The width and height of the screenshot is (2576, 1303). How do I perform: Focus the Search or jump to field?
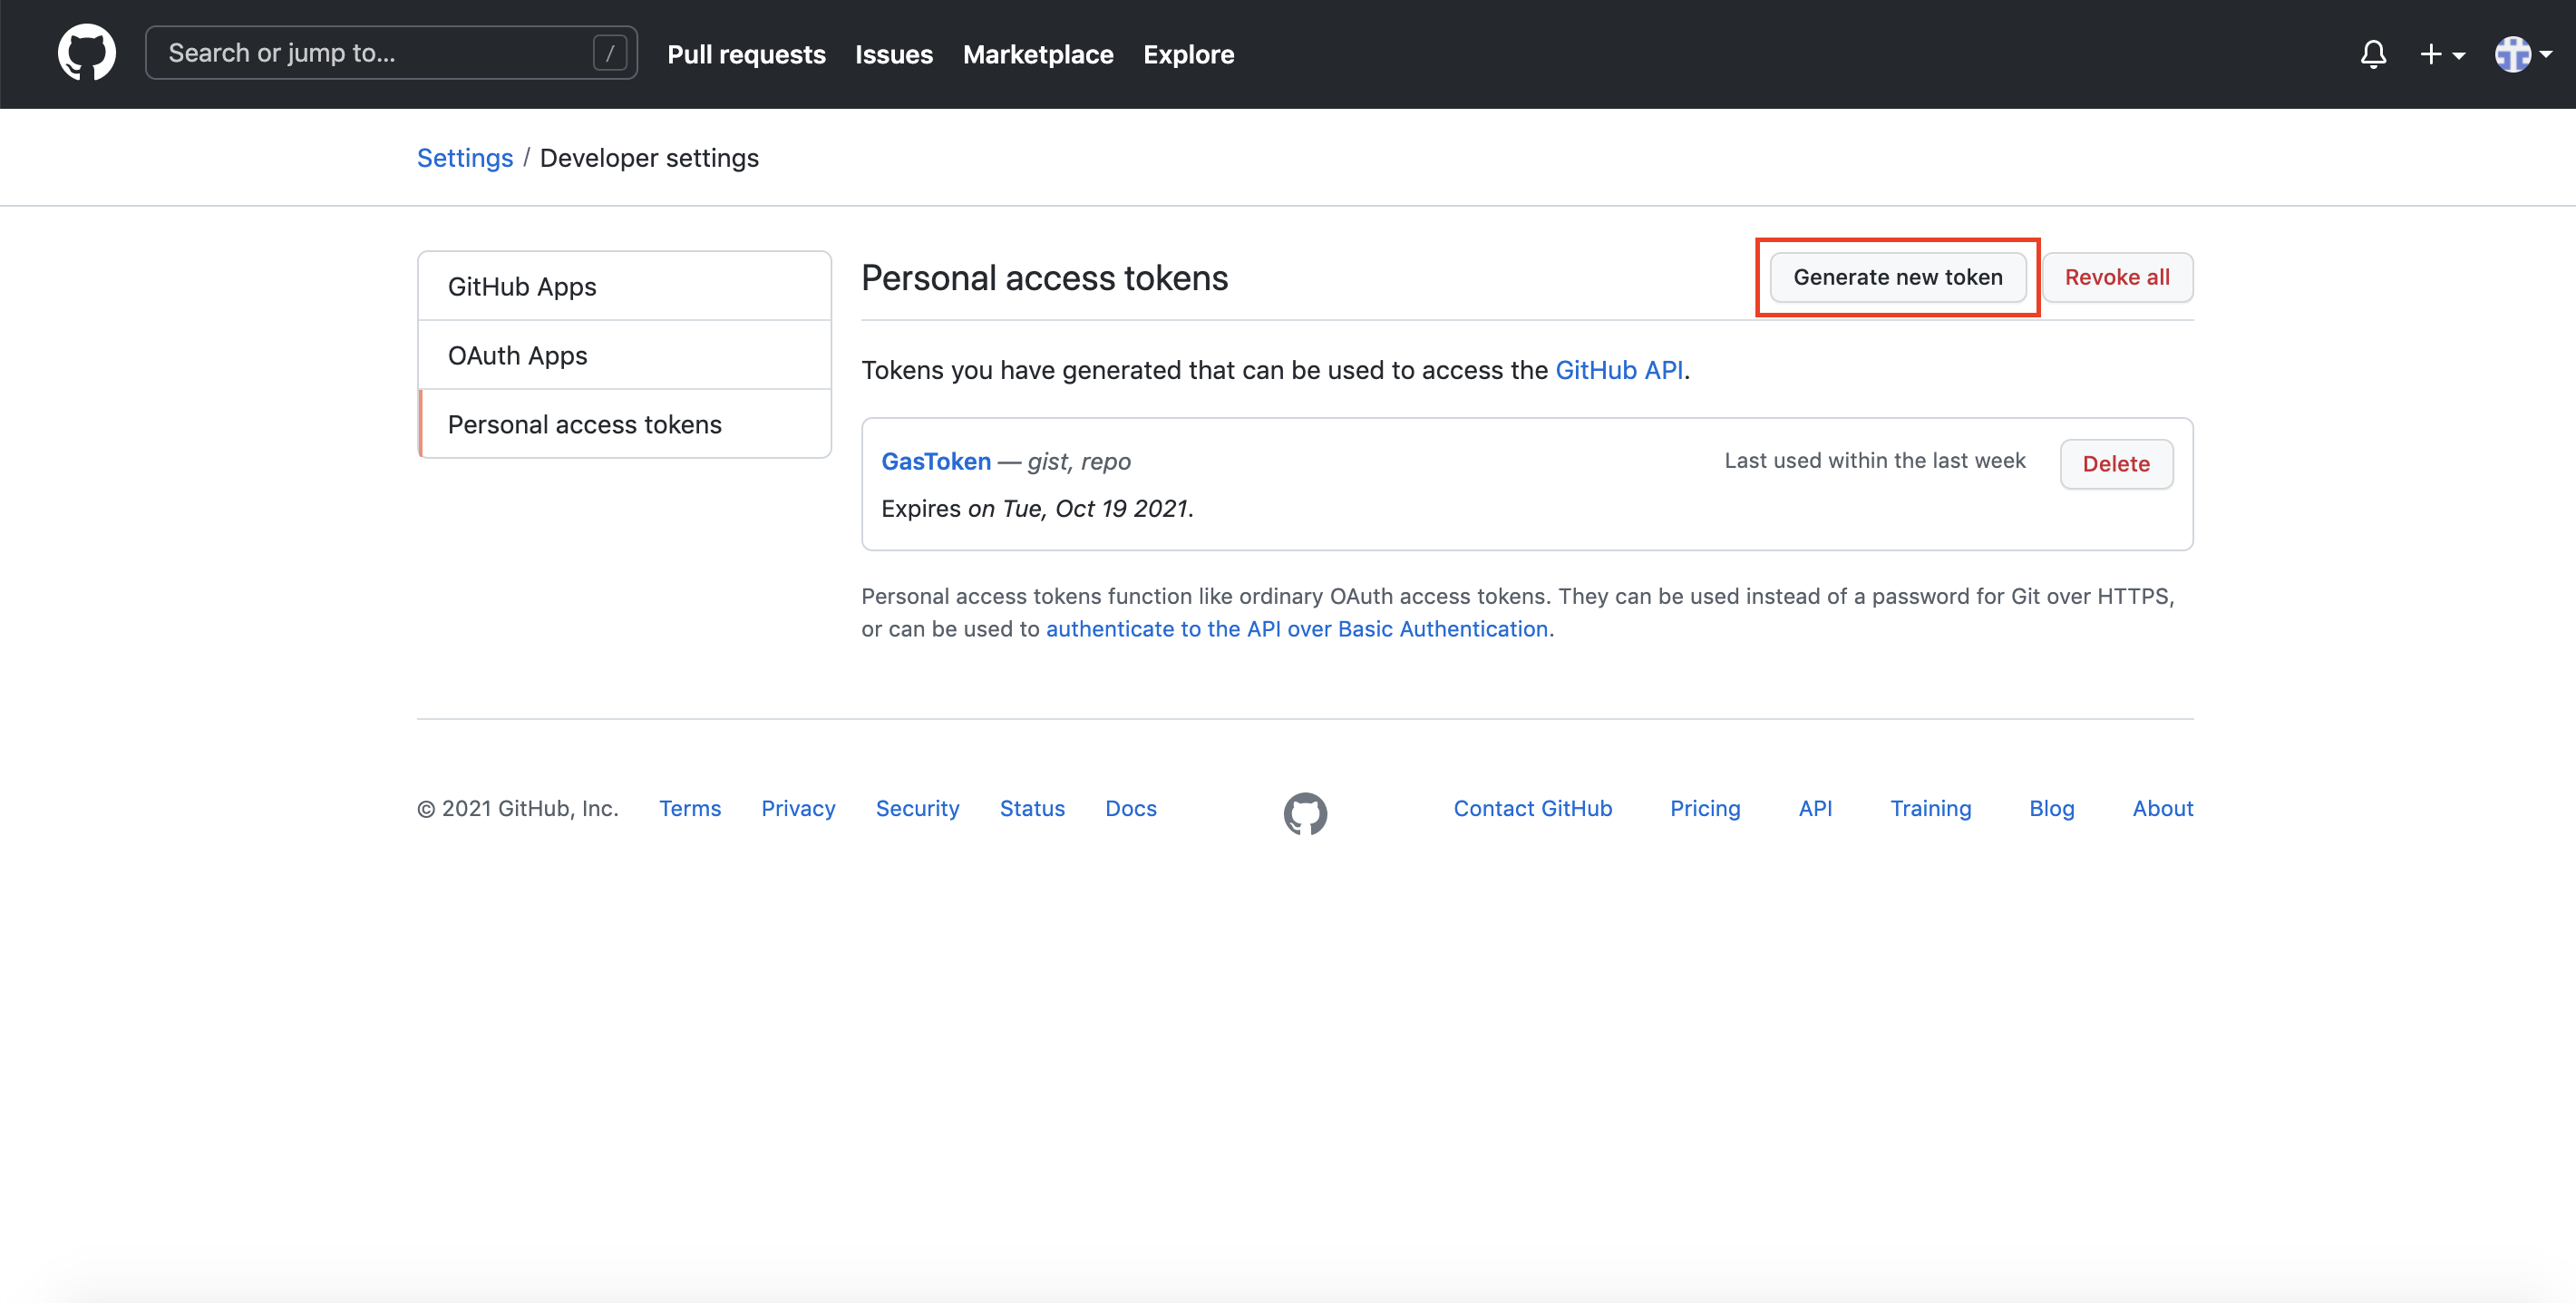coord(370,53)
